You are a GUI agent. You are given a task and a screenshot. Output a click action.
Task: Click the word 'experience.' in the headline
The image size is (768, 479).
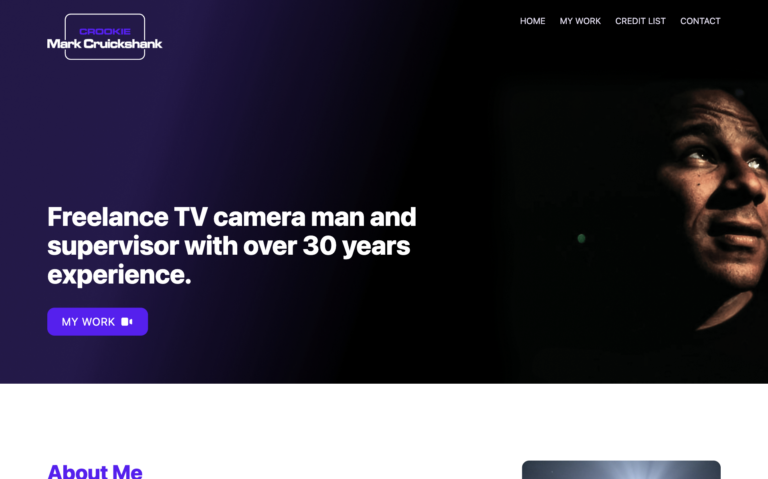[x=119, y=275]
